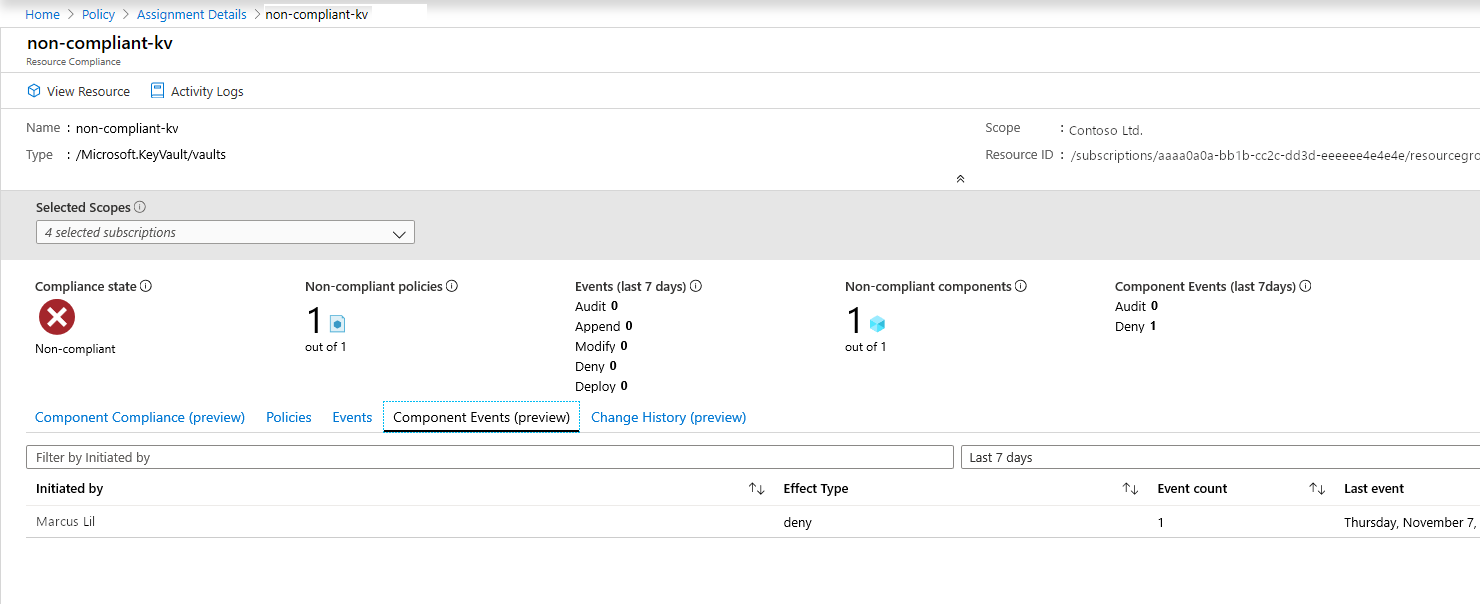Open Policy from the breadcrumb trail
This screenshot has height=604, width=1480.
pos(97,14)
